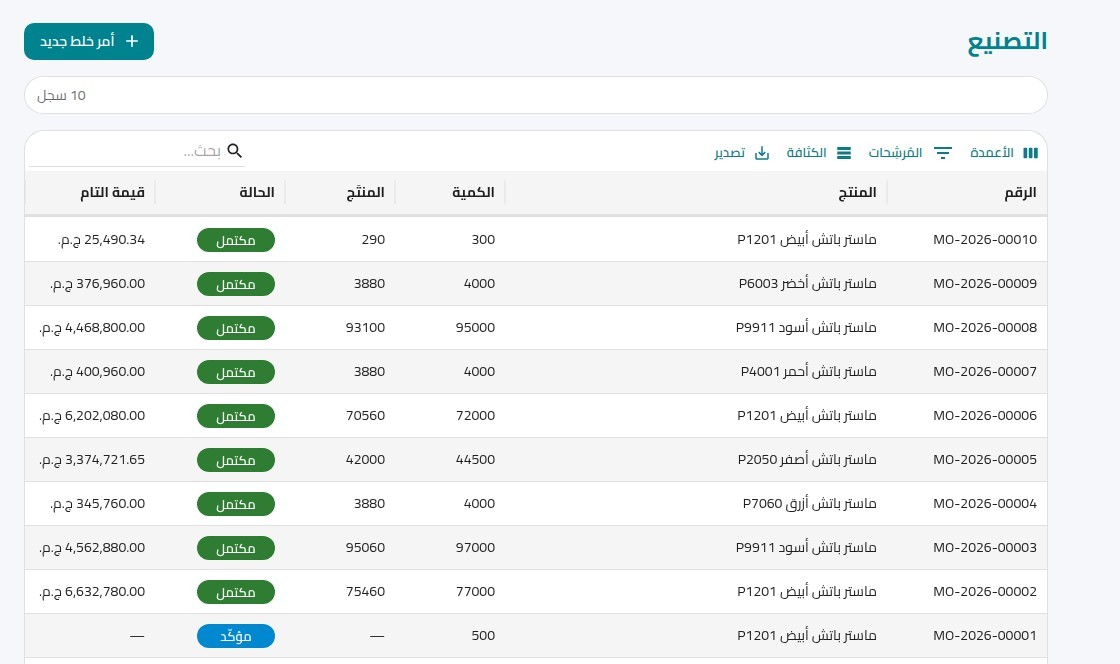The width and height of the screenshot is (1120, 664).
Task: Select order MO-2026-00007
Action: (985, 372)
